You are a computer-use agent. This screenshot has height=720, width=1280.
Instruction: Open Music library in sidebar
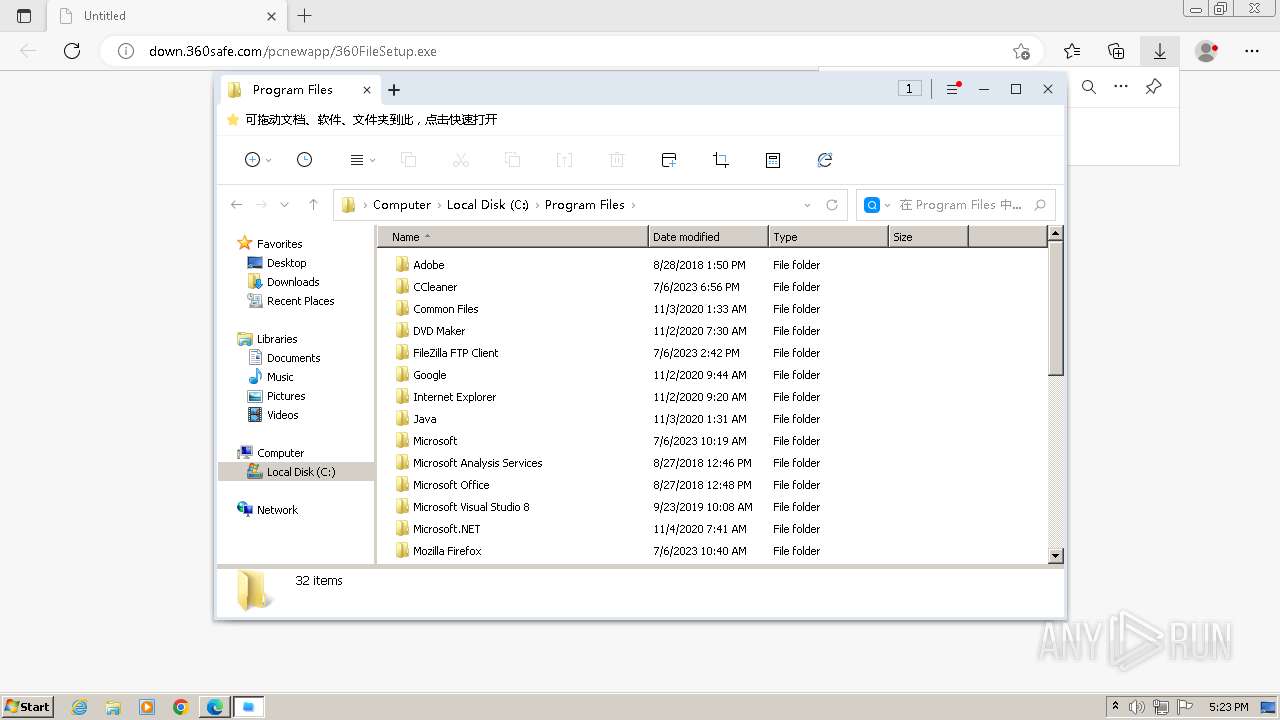point(280,377)
